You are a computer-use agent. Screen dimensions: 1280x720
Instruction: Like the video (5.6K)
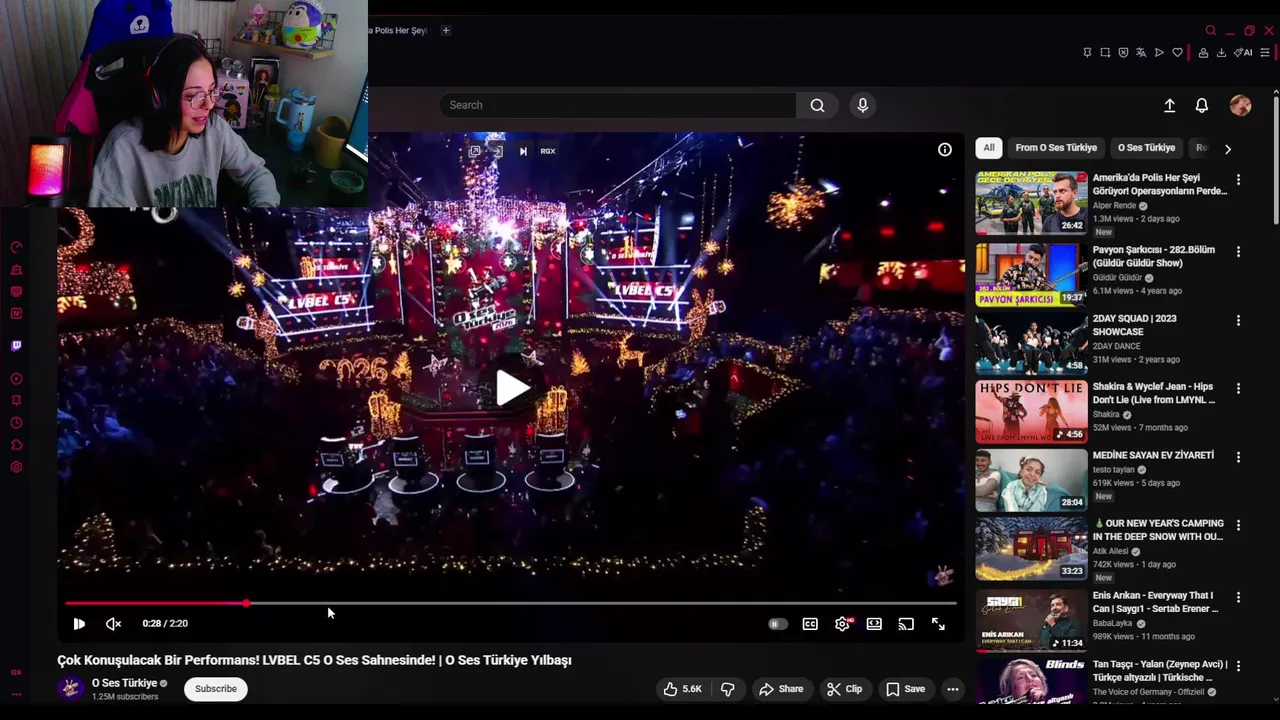(682, 689)
